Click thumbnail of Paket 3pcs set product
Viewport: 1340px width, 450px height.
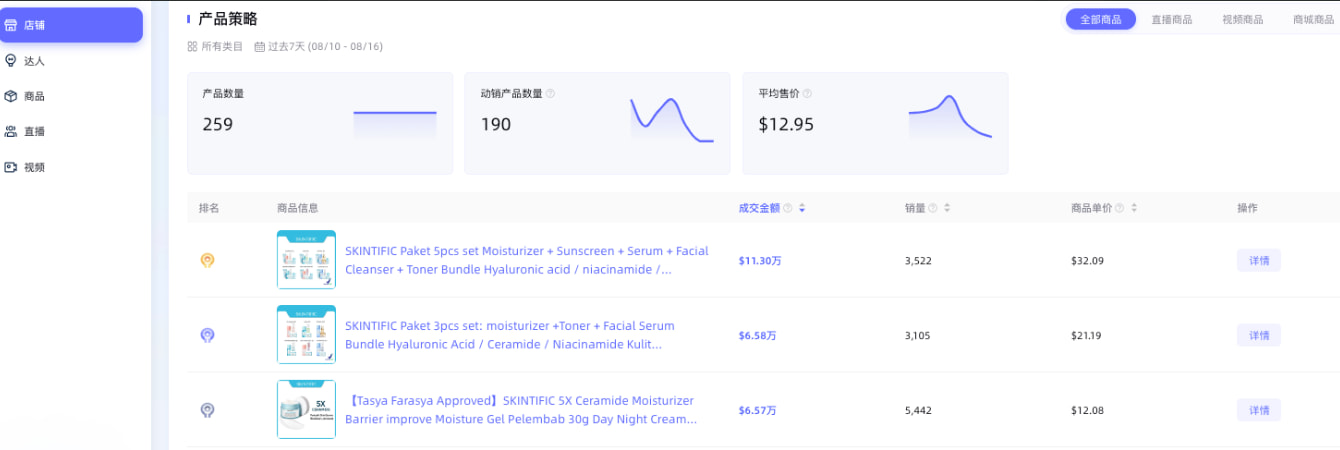coord(306,335)
